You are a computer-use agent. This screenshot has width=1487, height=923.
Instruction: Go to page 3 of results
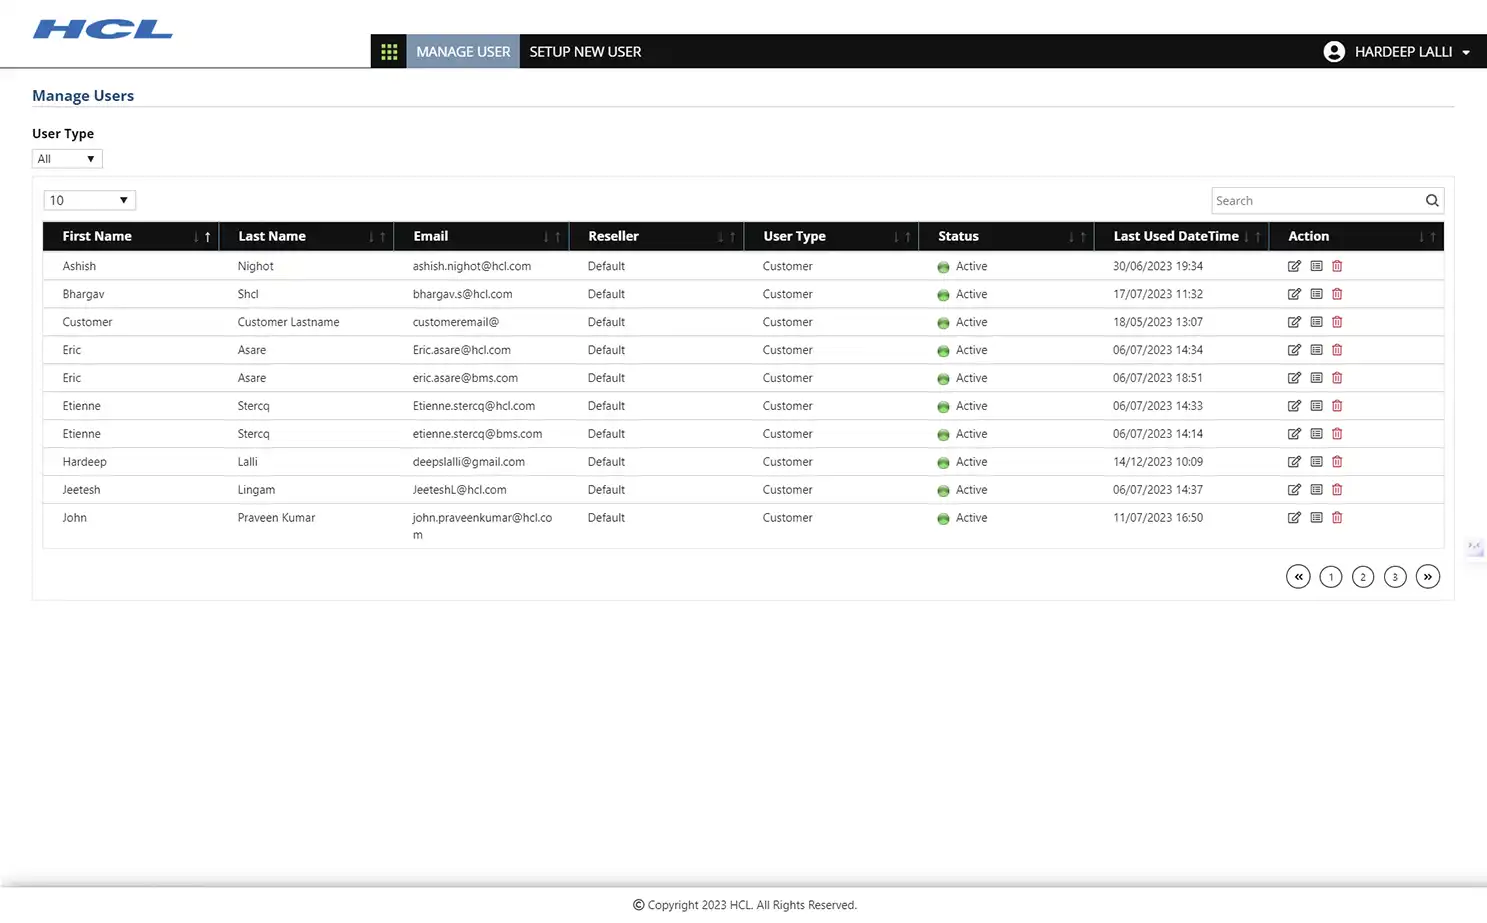[1395, 576]
